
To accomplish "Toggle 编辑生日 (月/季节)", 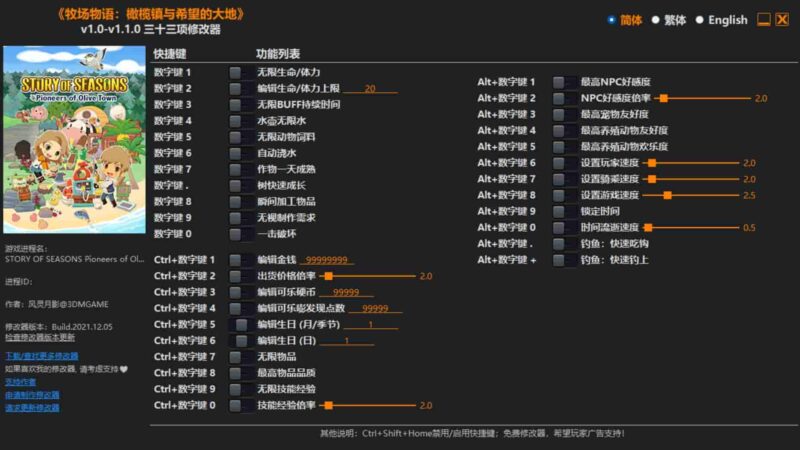I will point(241,325).
